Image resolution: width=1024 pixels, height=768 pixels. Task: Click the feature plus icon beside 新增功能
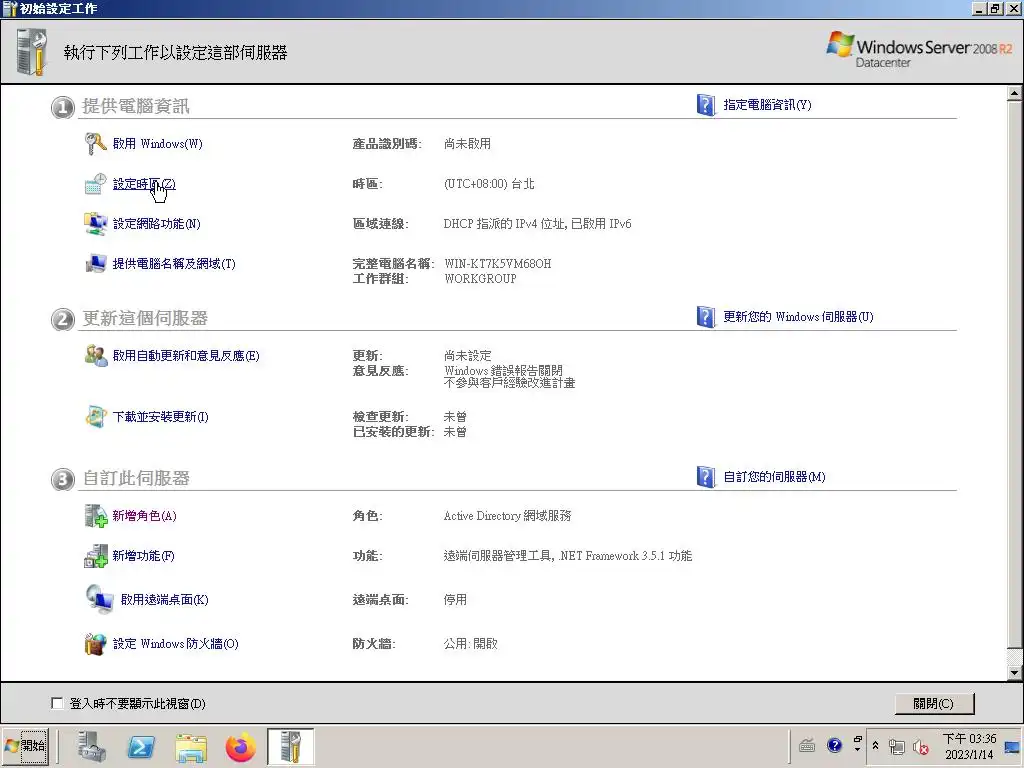pyautogui.click(x=96, y=556)
